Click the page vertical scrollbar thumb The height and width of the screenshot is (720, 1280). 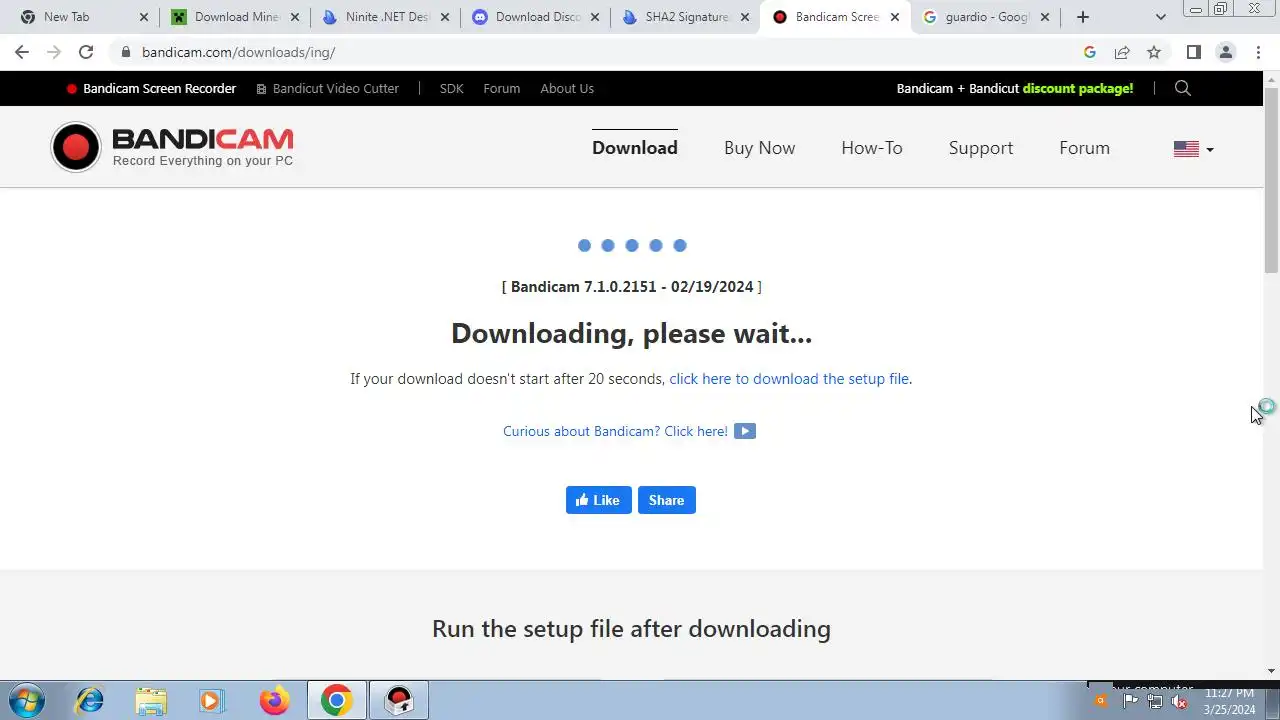tap(1272, 180)
